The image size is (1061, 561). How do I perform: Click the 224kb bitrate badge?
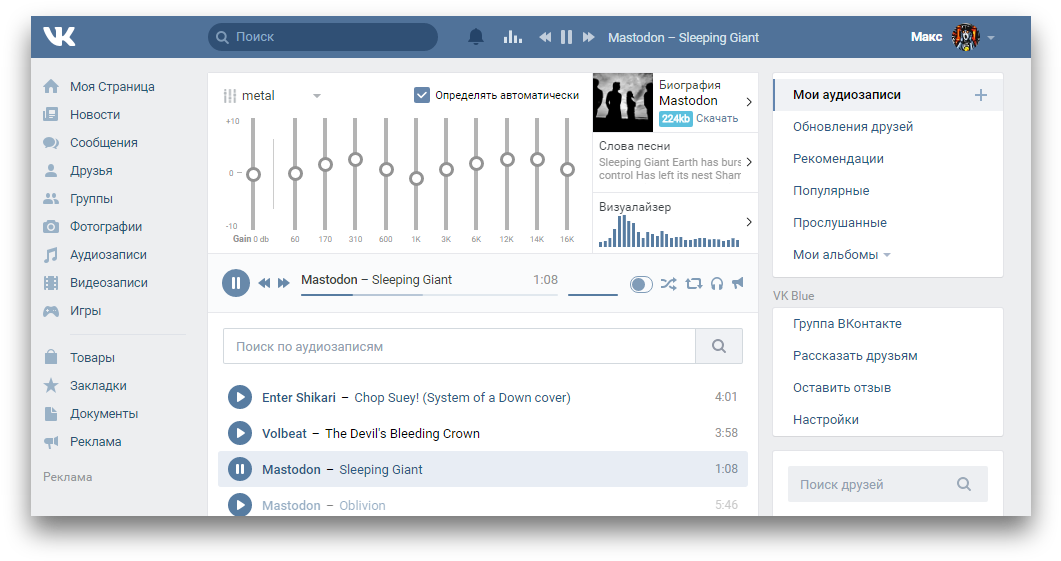tap(675, 118)
